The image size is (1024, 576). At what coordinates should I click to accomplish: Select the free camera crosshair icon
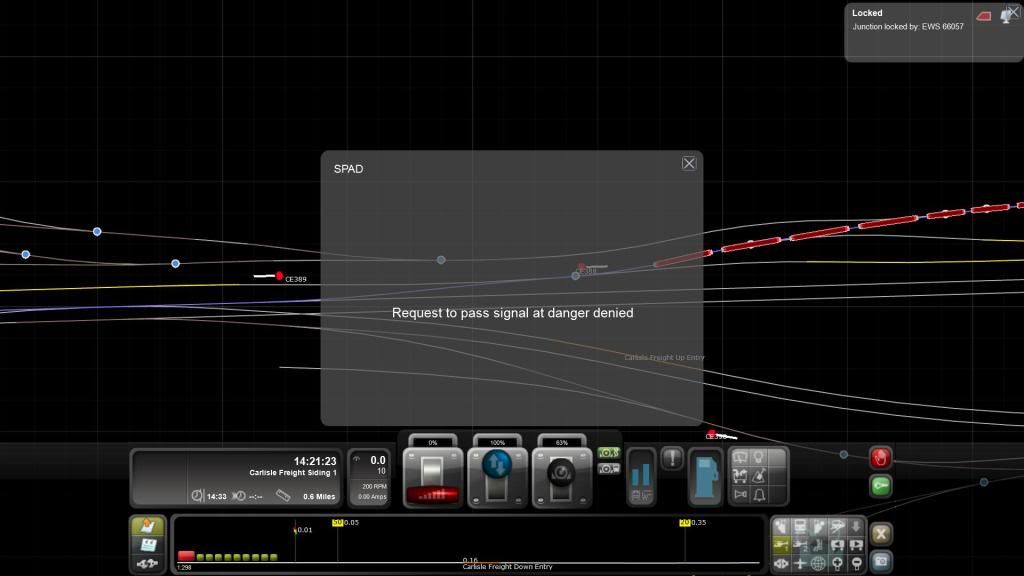pyautogui.click(x=799, y=563)
